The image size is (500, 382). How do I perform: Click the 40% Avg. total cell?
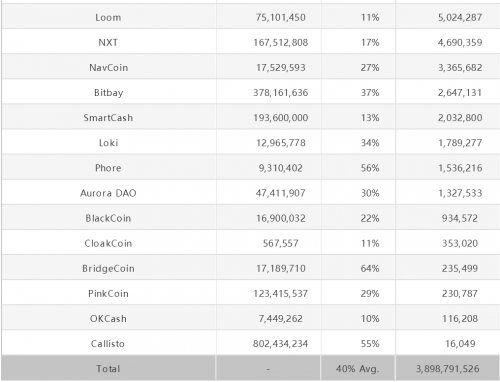(357, 369)
